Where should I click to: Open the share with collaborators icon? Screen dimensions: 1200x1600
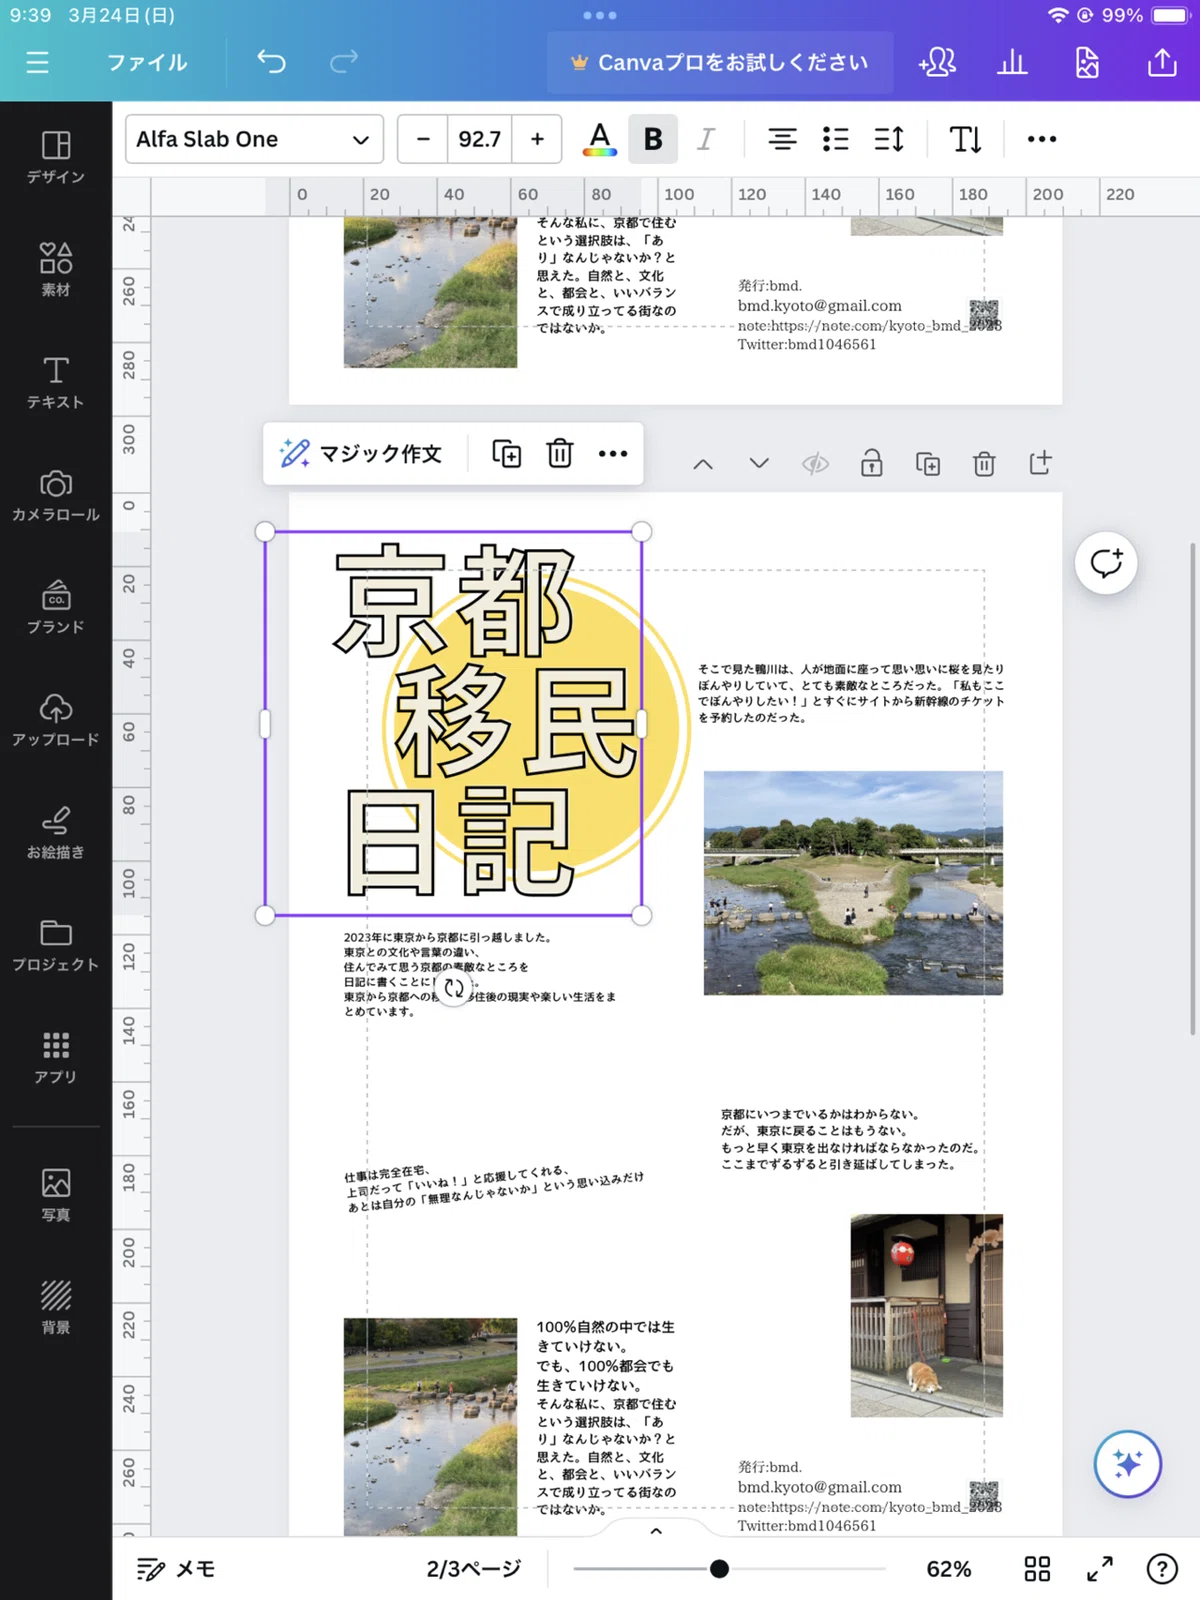tap(937, 62)
